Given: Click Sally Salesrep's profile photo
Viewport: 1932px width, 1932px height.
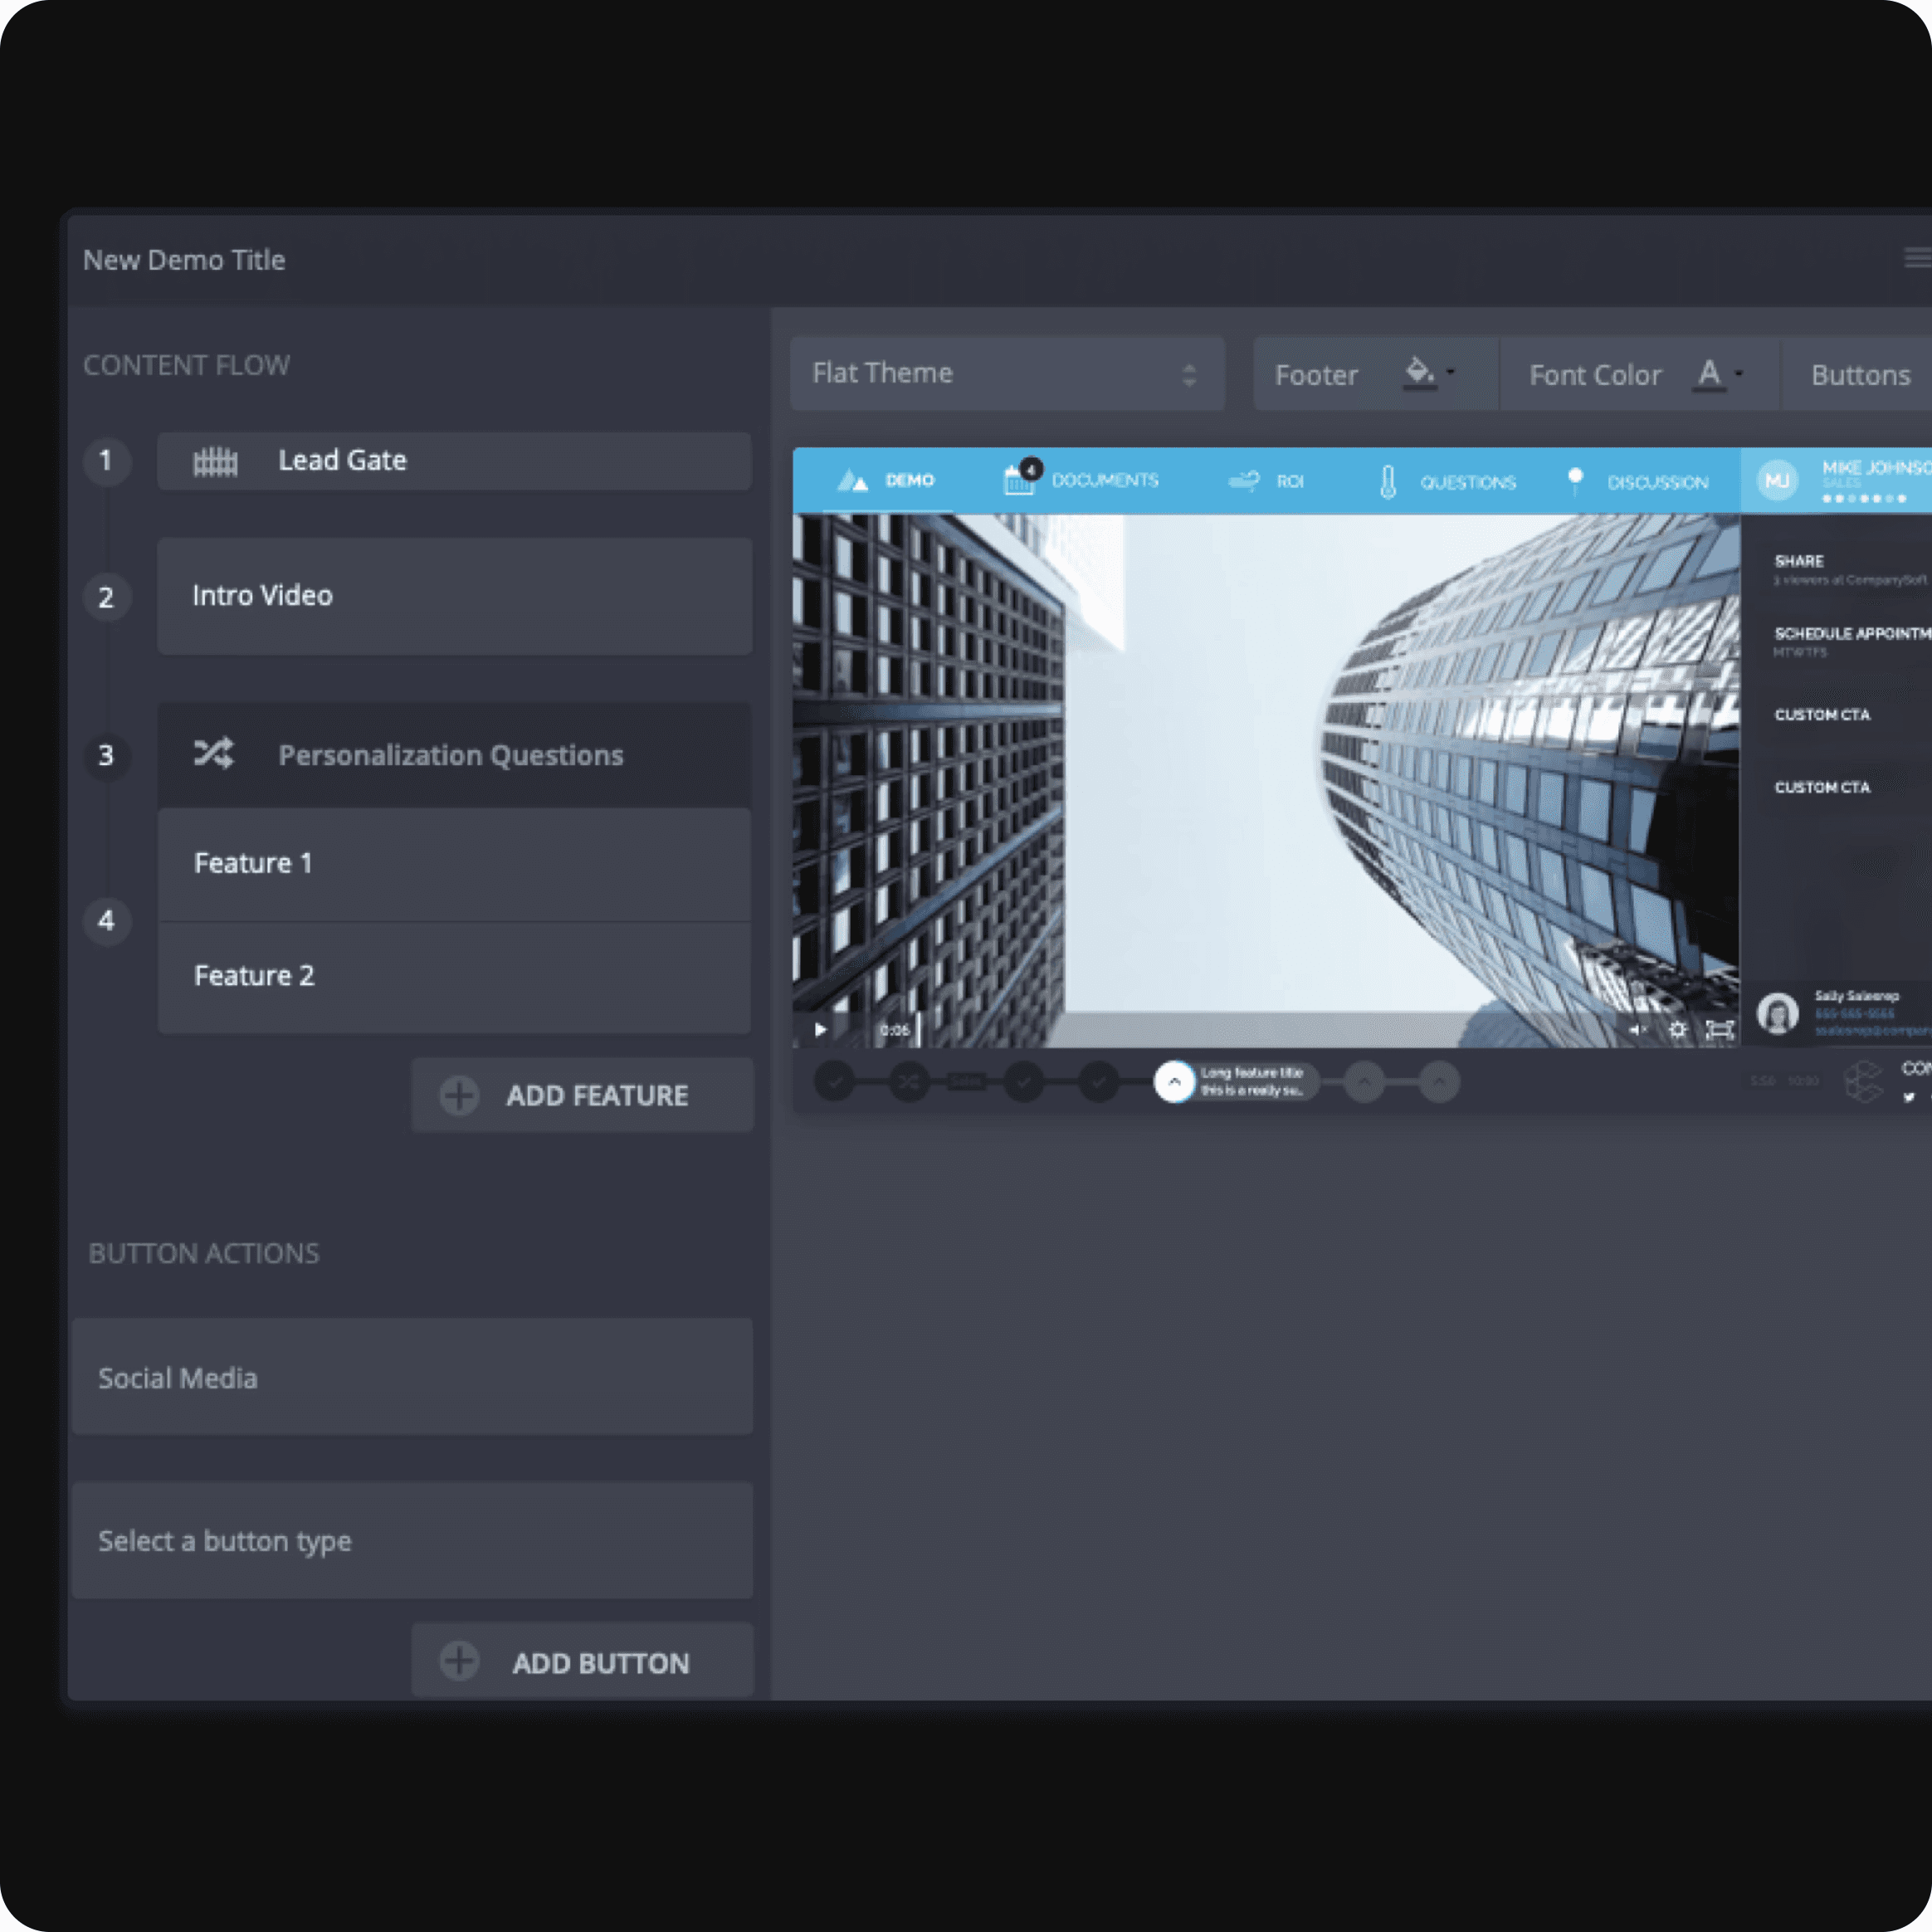Looking at the screenshot, I should click(1778, 1014).
